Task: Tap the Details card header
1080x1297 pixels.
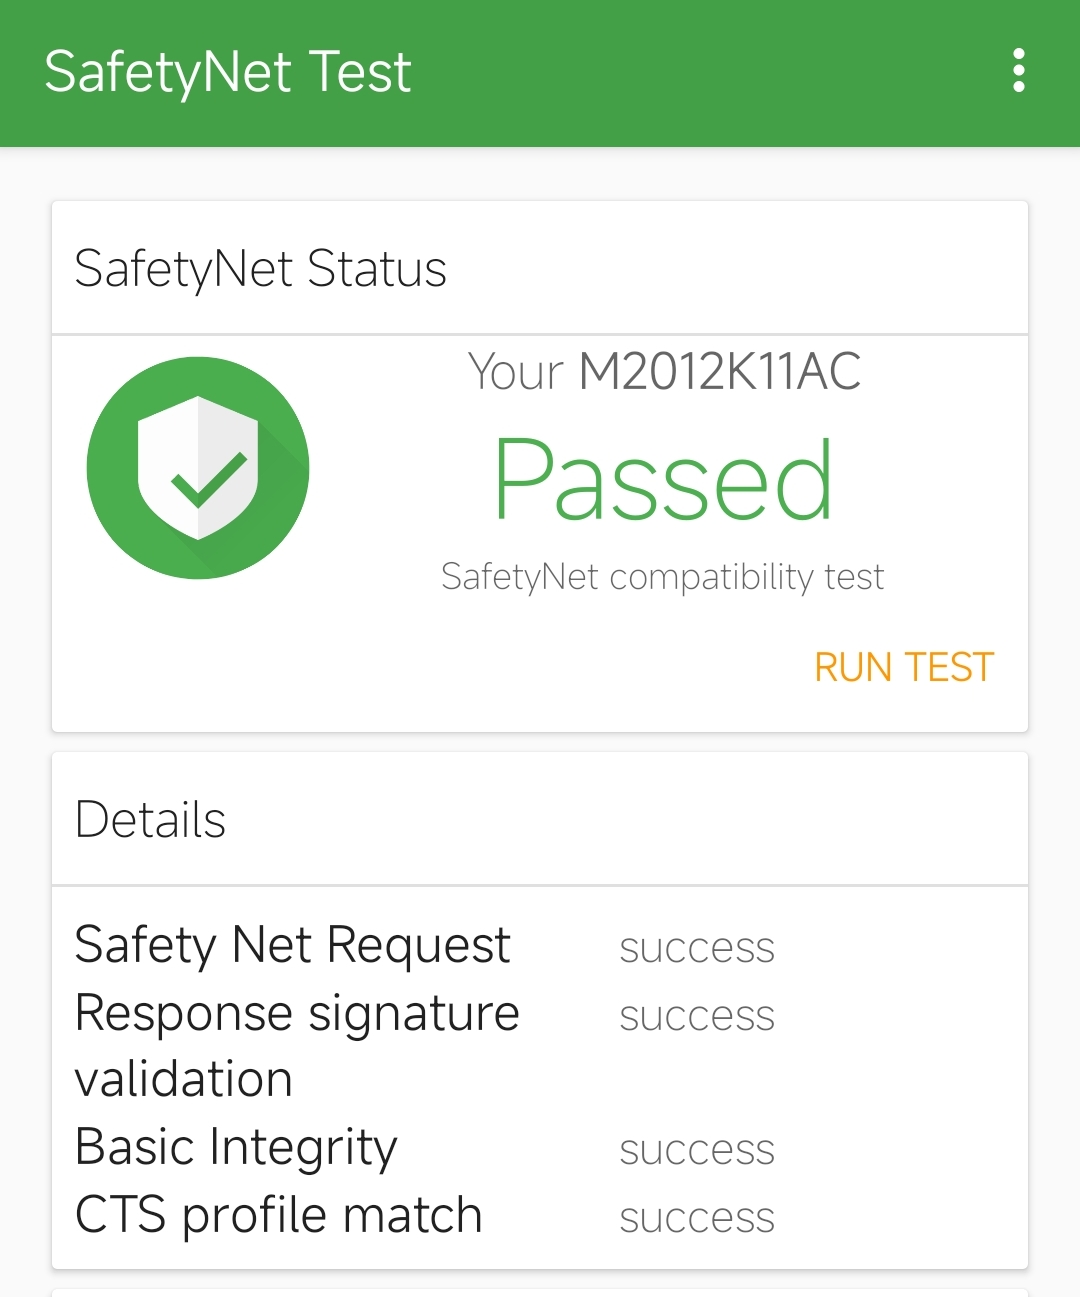Action: tap(540, 819)
